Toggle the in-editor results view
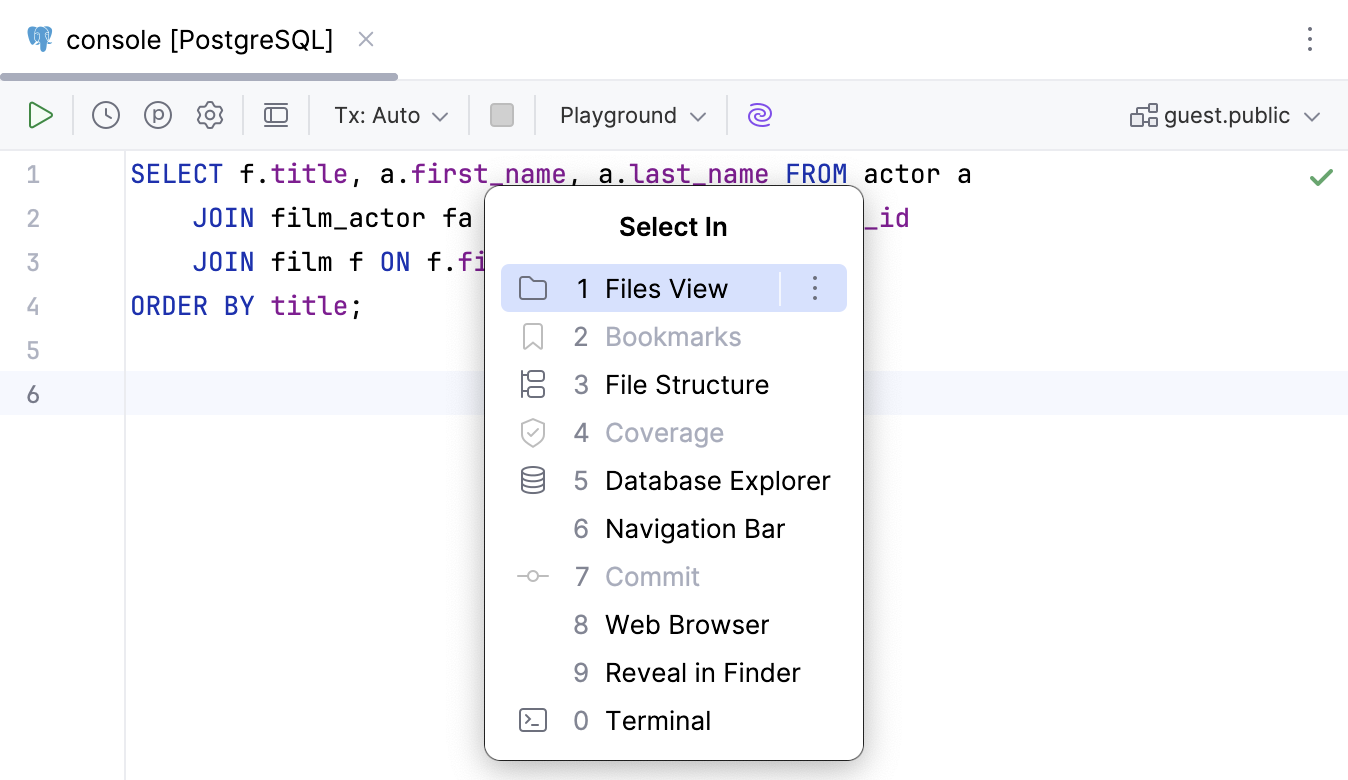This screenshot has width=1348, height=780. click(x=276, y=114)
